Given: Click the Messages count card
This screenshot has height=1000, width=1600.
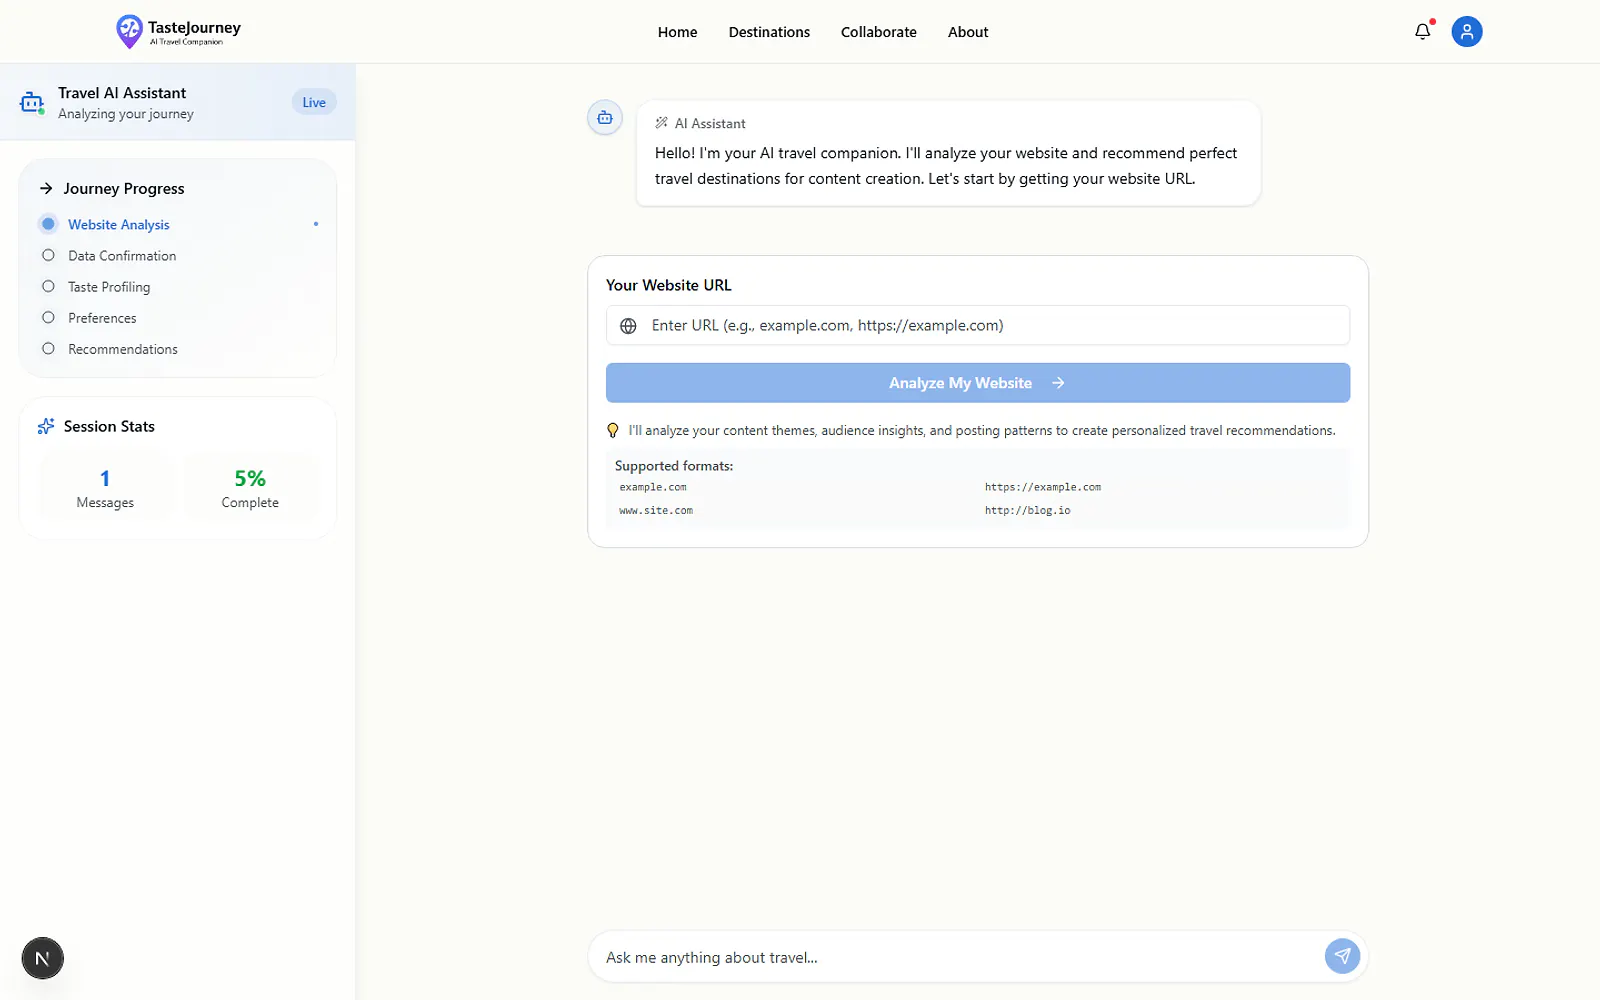Looking at the screenshot, I should coord(105,488).
